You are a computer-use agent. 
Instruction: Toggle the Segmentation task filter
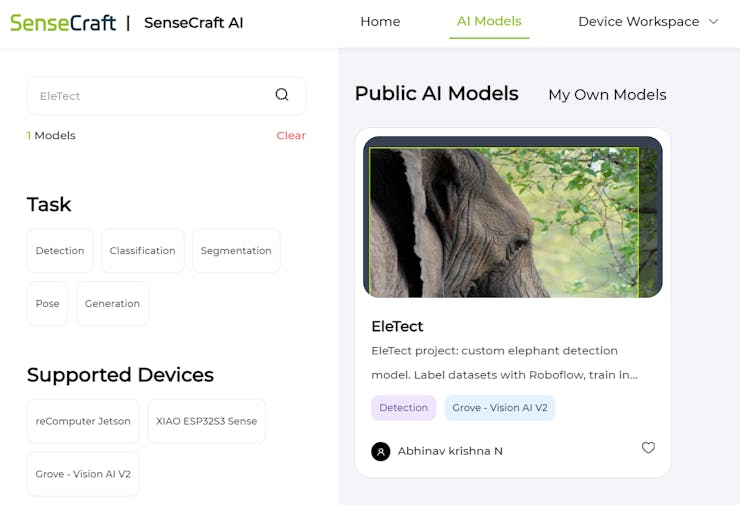click(236, 251)
